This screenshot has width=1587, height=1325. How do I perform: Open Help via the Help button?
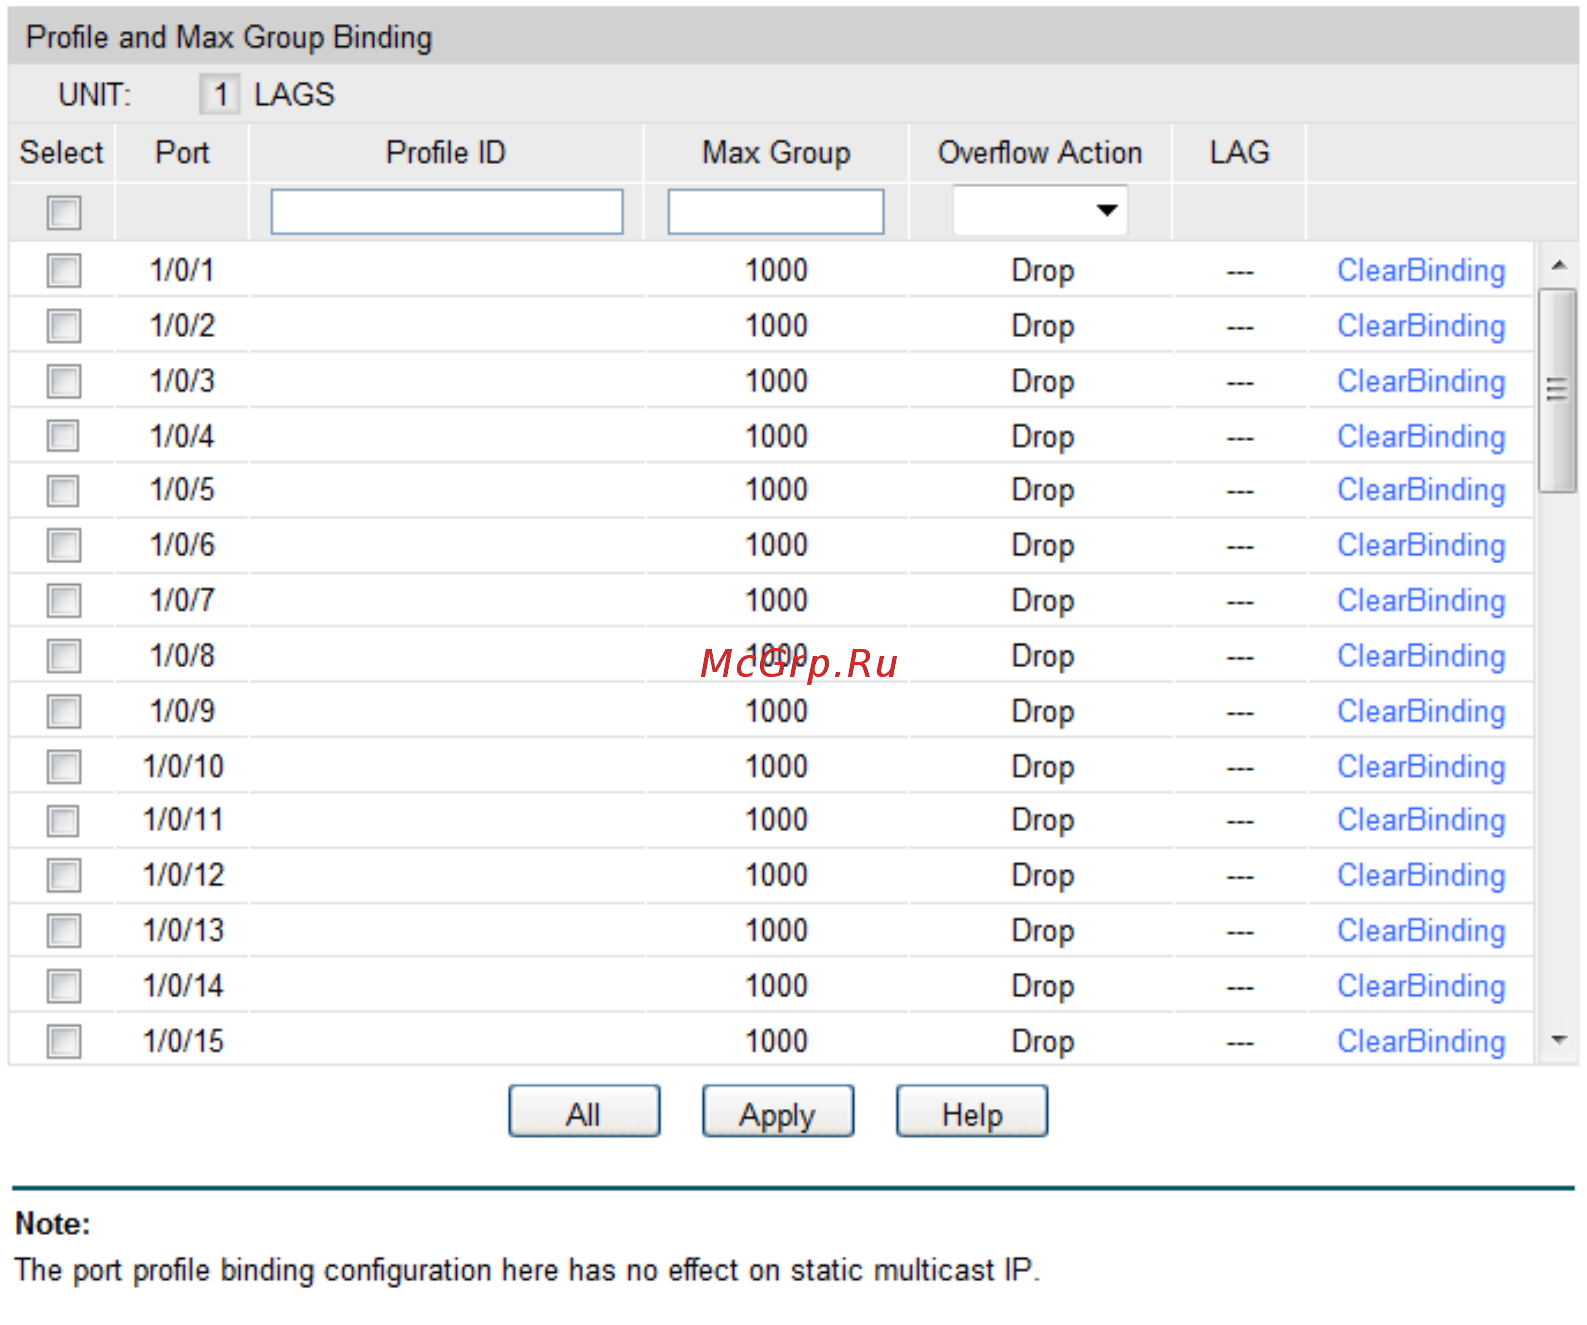pos(972,1112)
